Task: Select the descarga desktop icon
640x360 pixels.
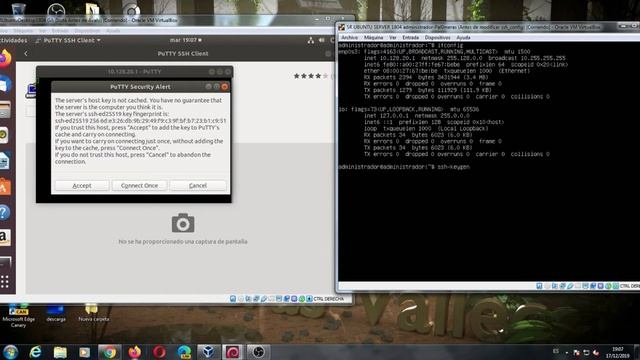Action: tap(56, 313)
